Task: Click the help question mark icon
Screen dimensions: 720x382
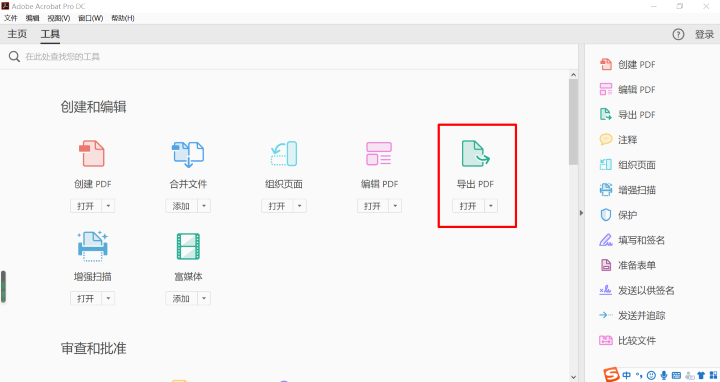Action: (678, 34)
